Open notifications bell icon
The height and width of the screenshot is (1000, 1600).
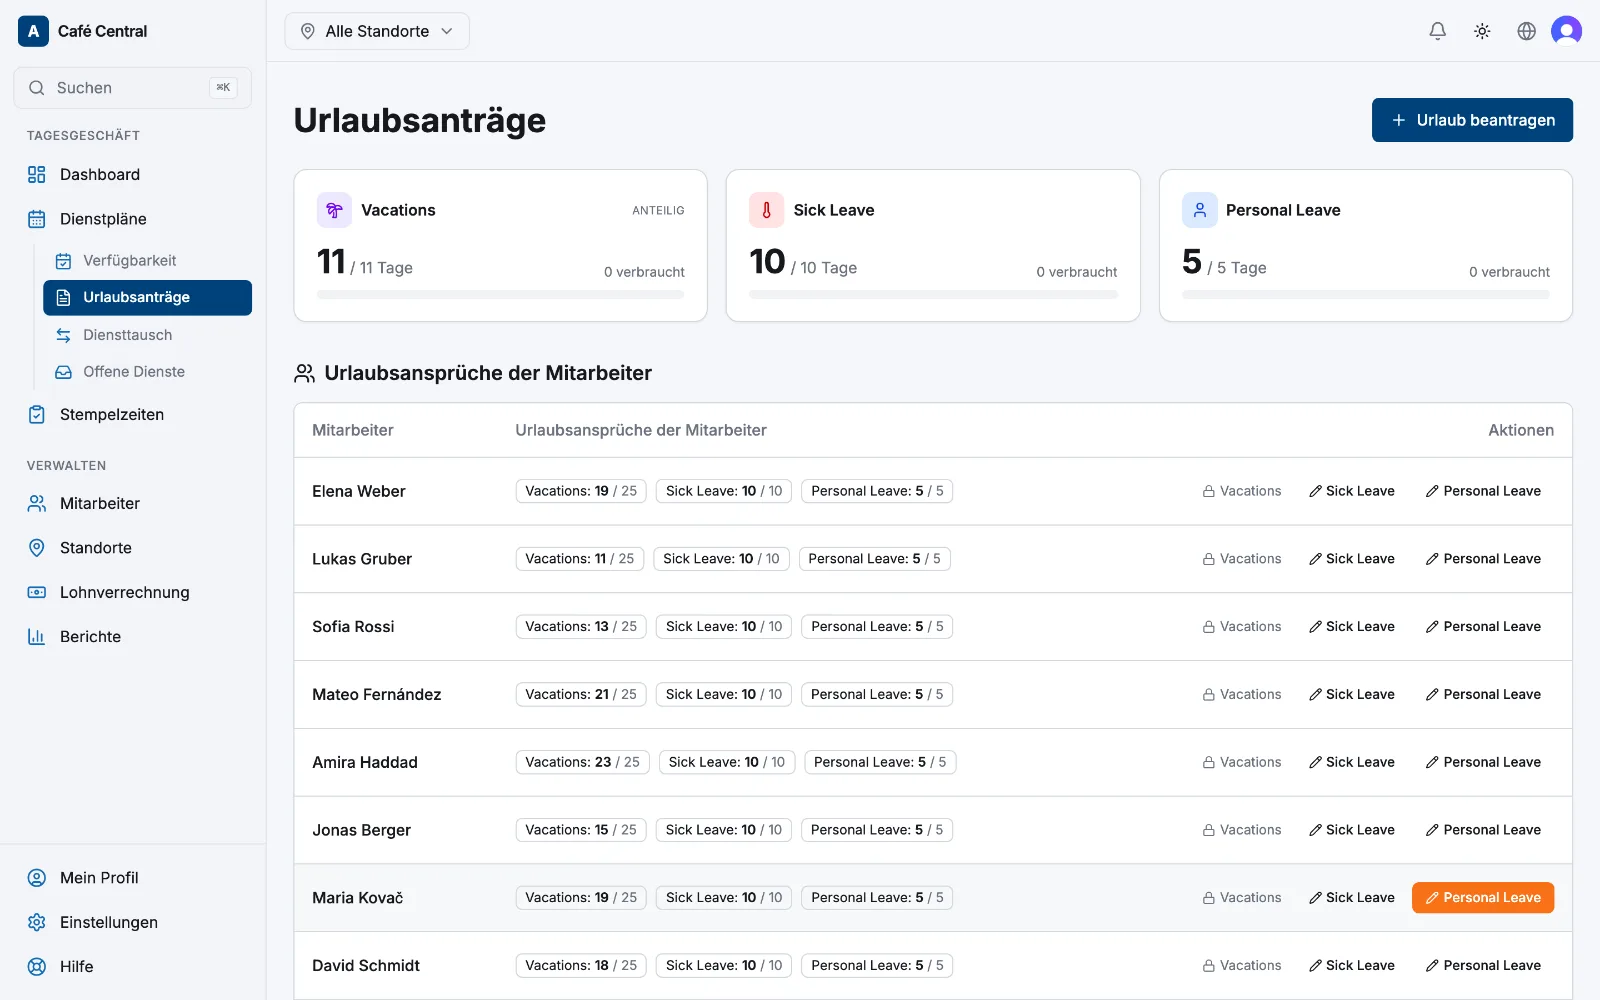1437,31
